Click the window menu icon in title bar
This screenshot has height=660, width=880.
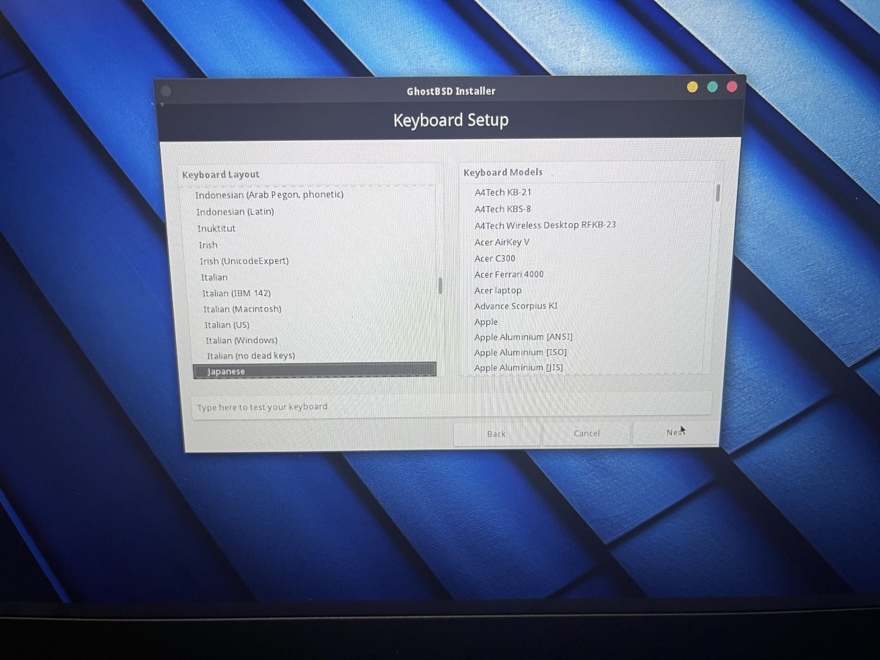click(x=166, y=91)
